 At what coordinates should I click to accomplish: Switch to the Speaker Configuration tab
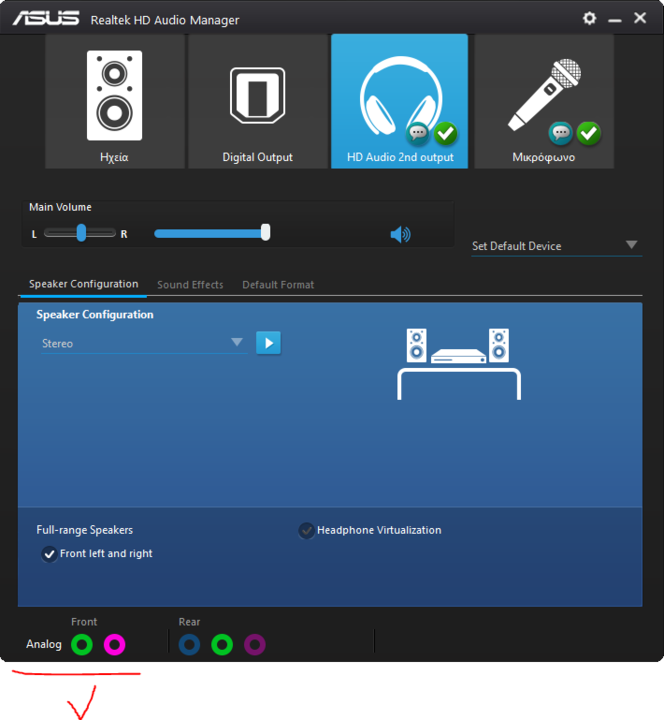click(84, 284)
